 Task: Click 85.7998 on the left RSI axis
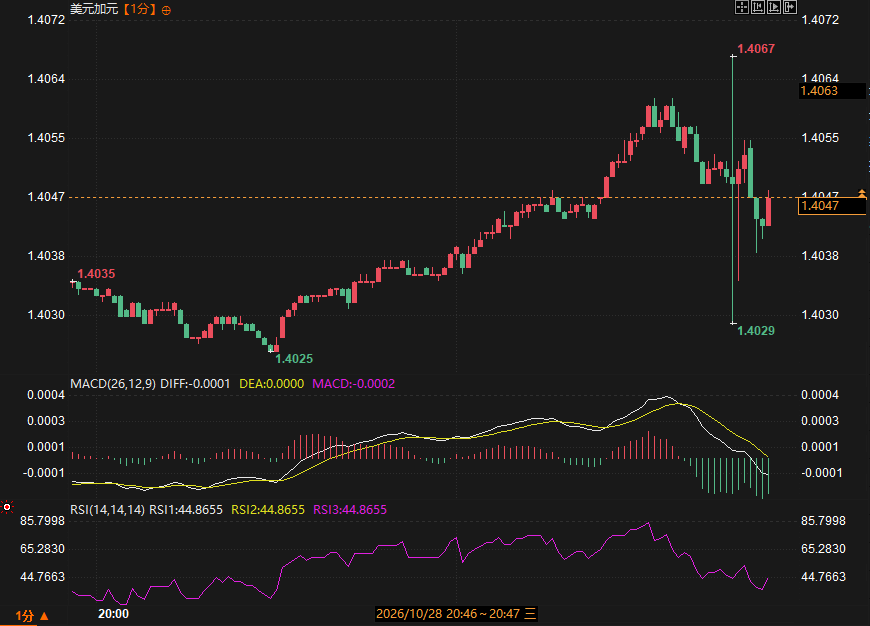(43, 521)
